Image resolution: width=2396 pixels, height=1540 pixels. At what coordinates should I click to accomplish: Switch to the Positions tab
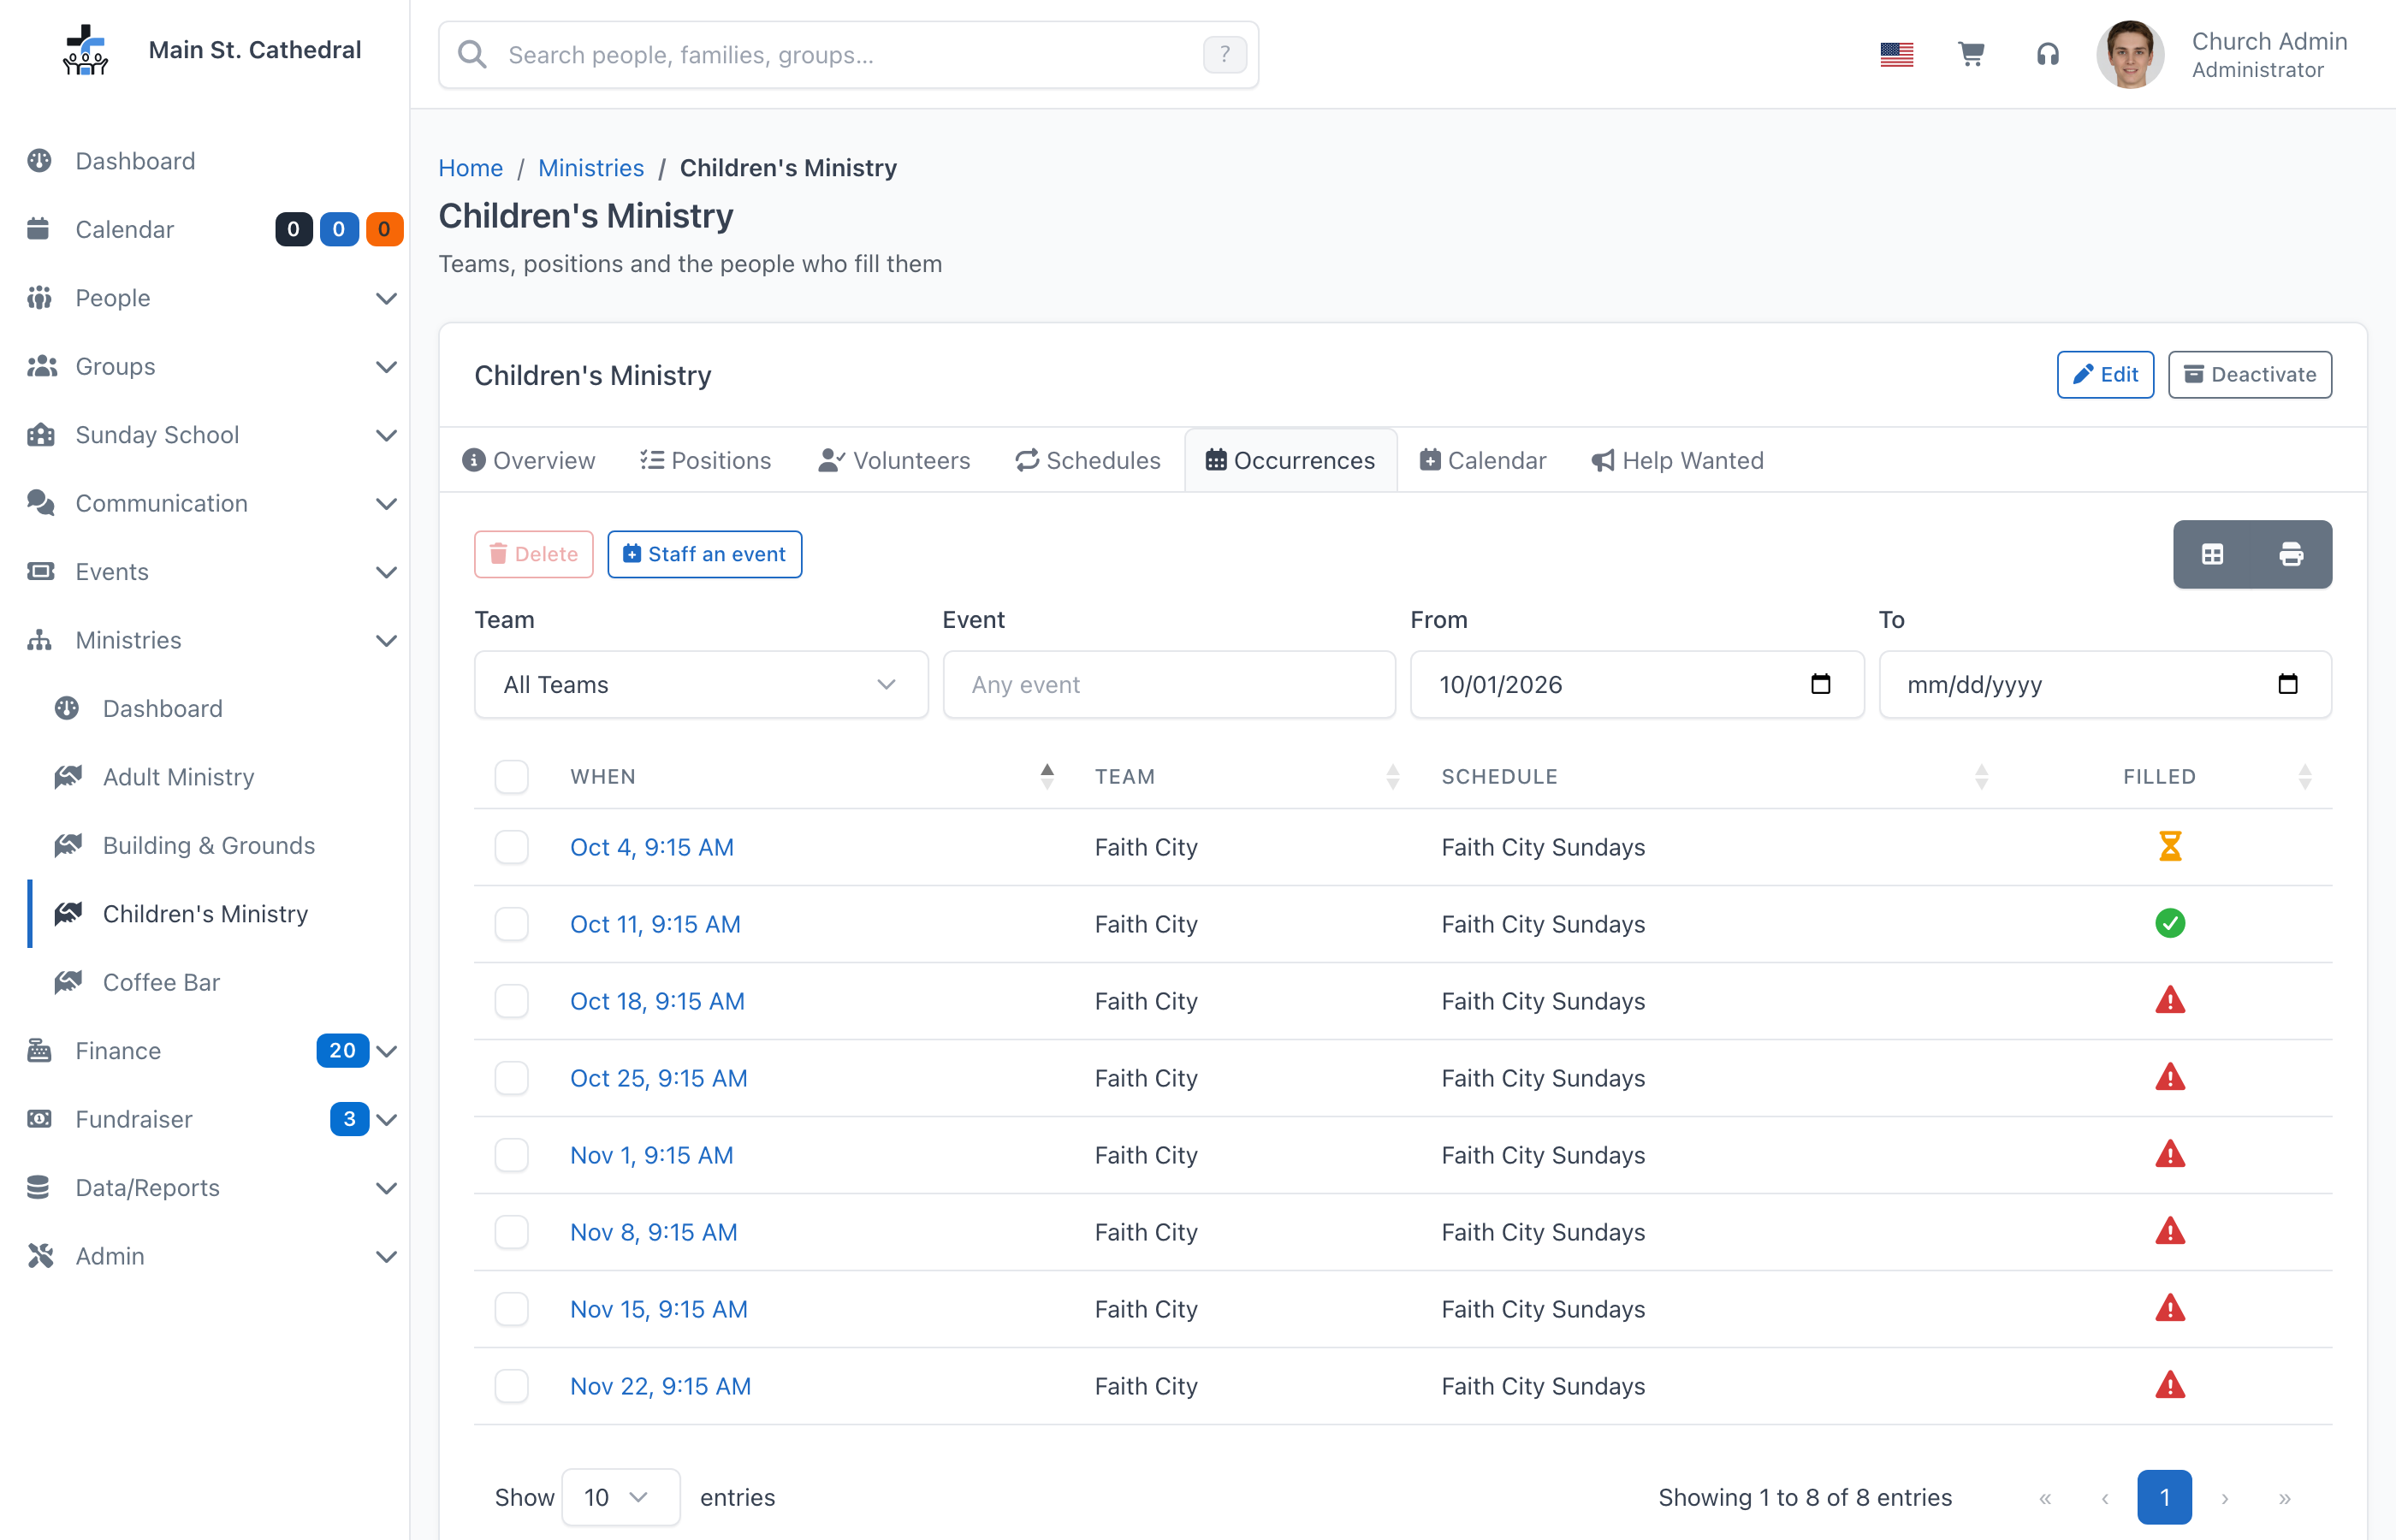pyautogui.click(x=706, y=460)
